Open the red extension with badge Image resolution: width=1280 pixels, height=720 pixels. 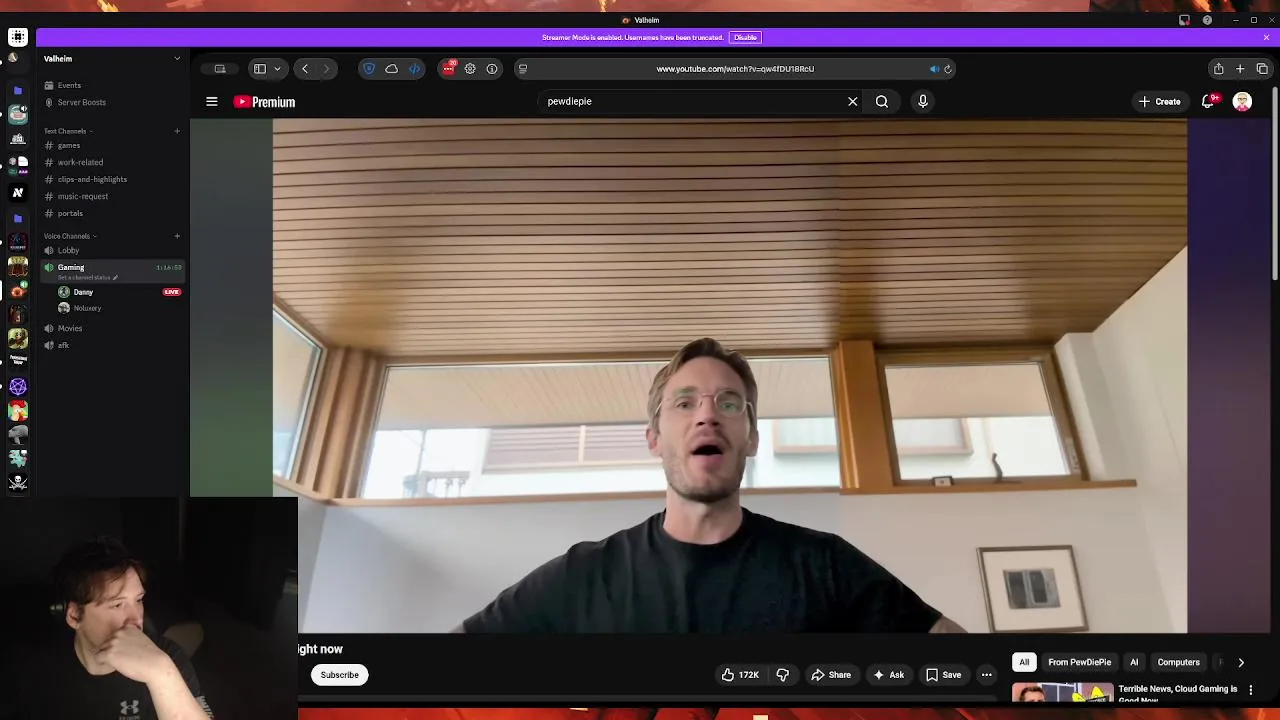tap(449, 68)
